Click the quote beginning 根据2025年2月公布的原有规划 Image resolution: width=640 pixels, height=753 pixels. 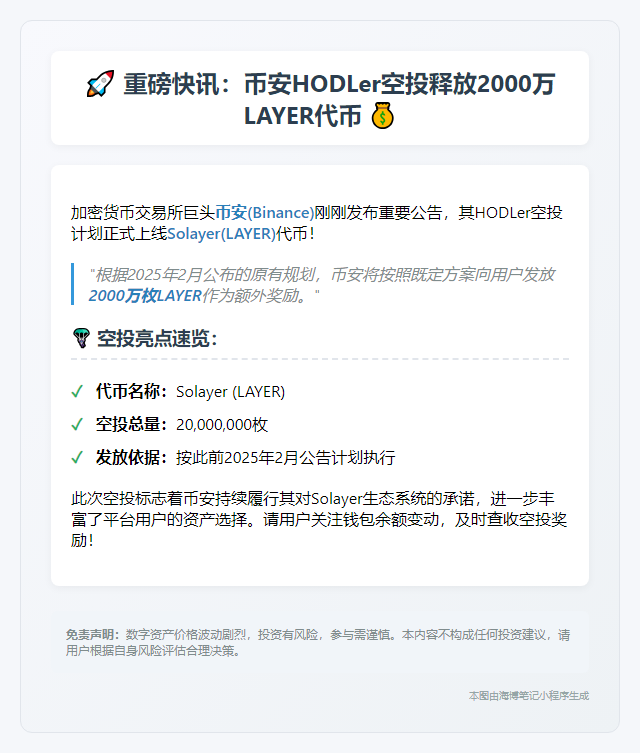click(x=322, y=285)
